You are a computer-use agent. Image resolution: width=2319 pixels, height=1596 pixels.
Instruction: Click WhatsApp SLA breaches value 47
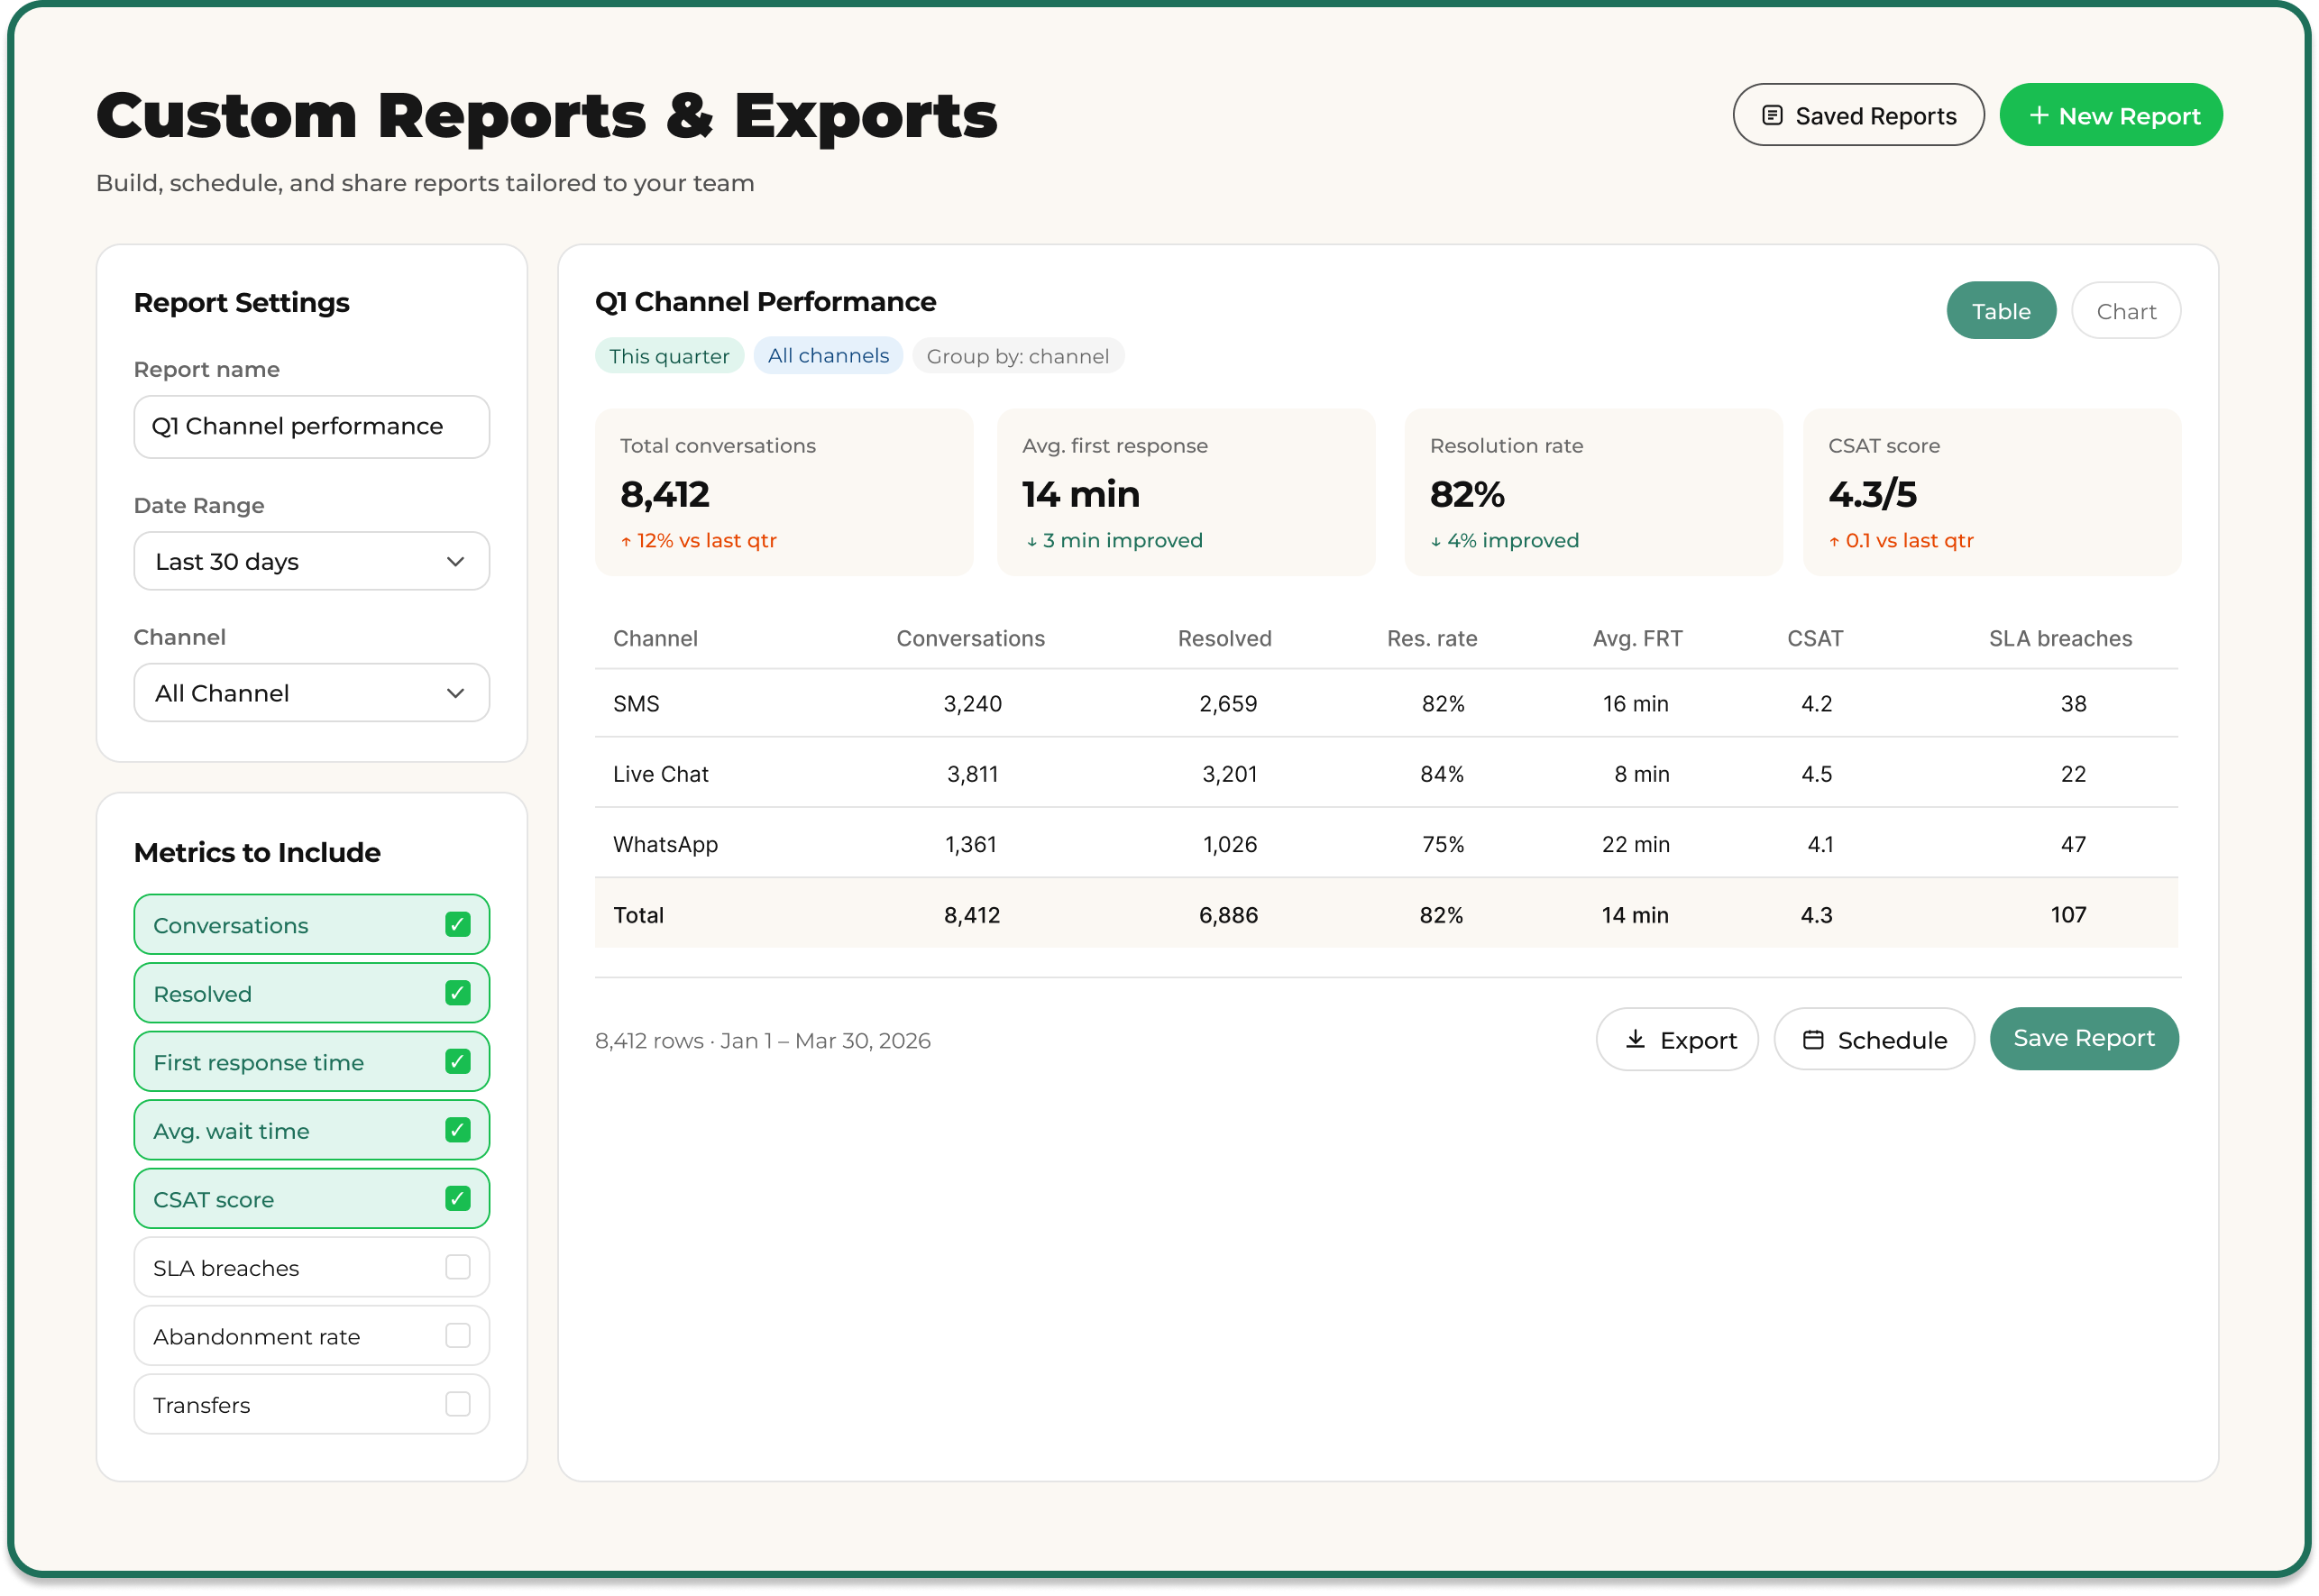tap(2074, 845)
